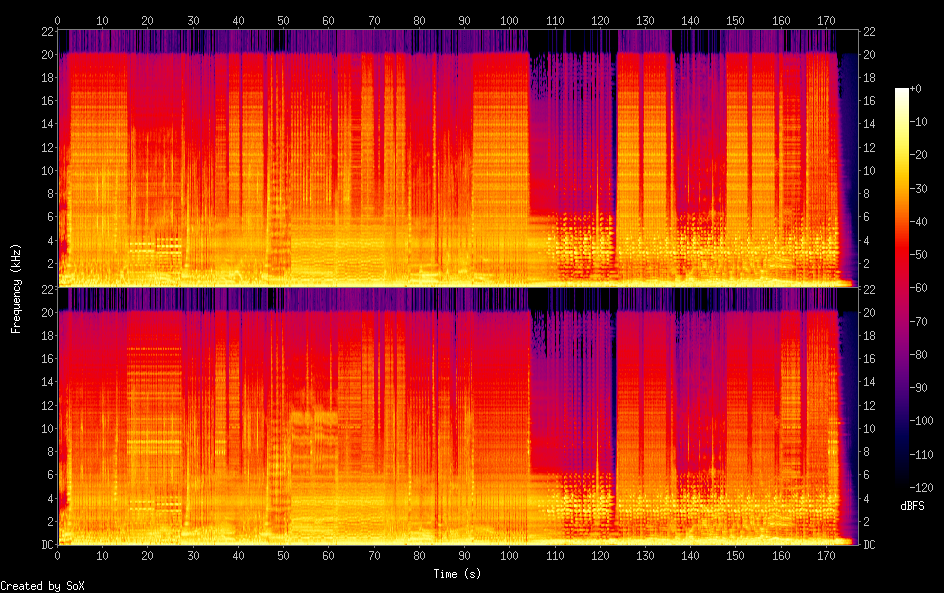
Task: Click the 'dBFS' label under the color scale
Action: pyautogui.click(x=911, y=507)
